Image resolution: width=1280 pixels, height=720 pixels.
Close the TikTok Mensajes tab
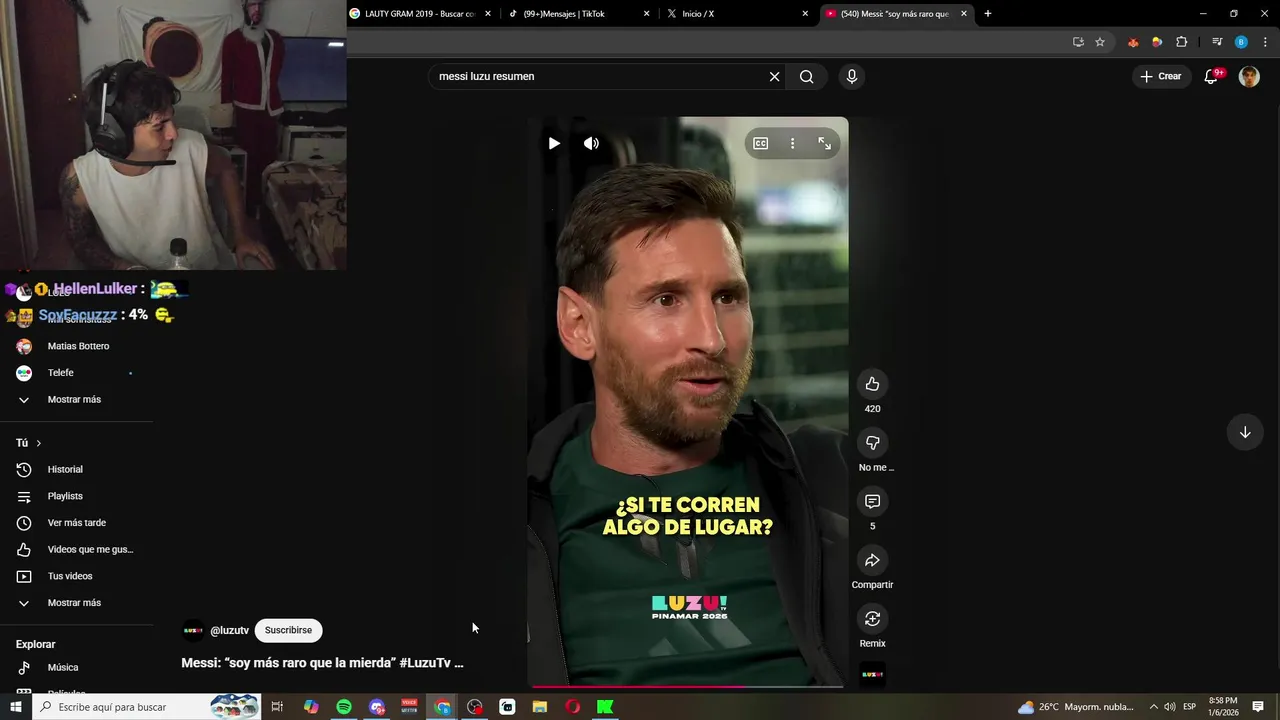click(646, 14)
